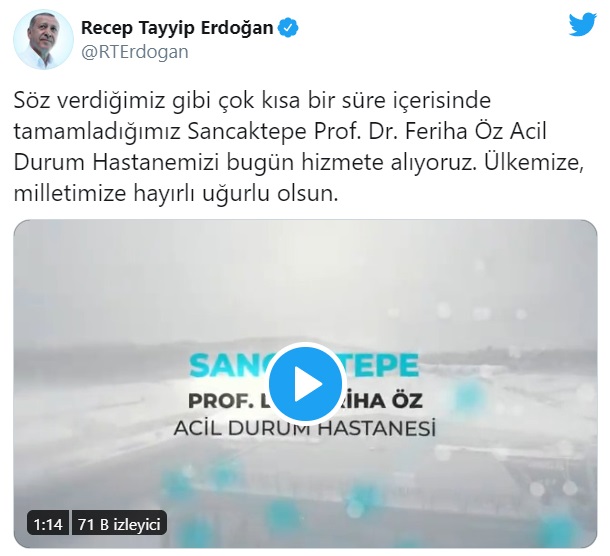
Task: Click the closing line milletimize hayırlı uğurlu olsun
Action: (176, 193)
